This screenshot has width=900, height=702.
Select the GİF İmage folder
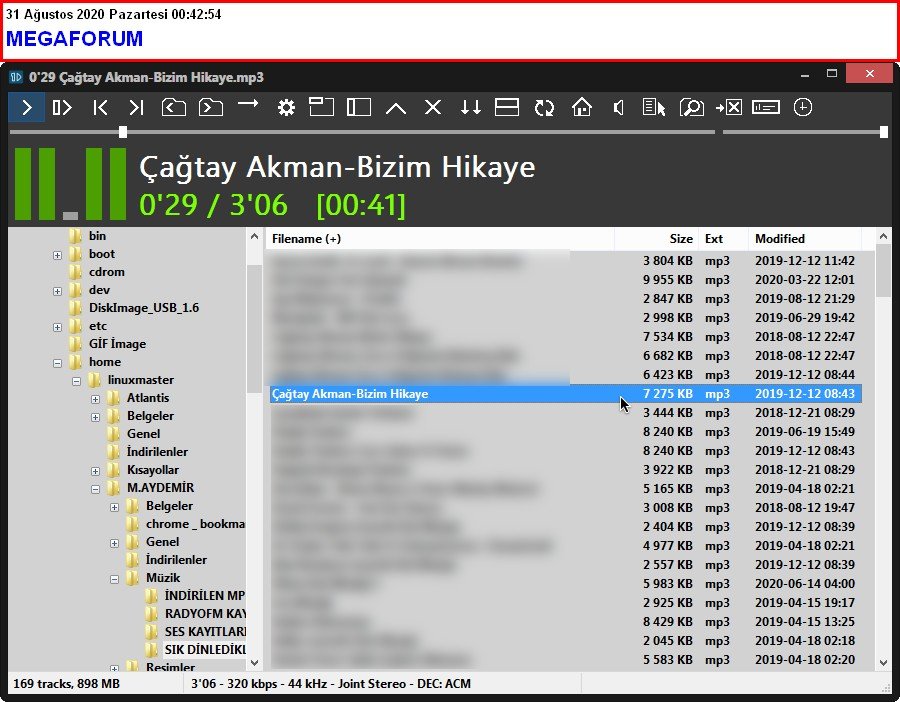[x=117, y=344]
